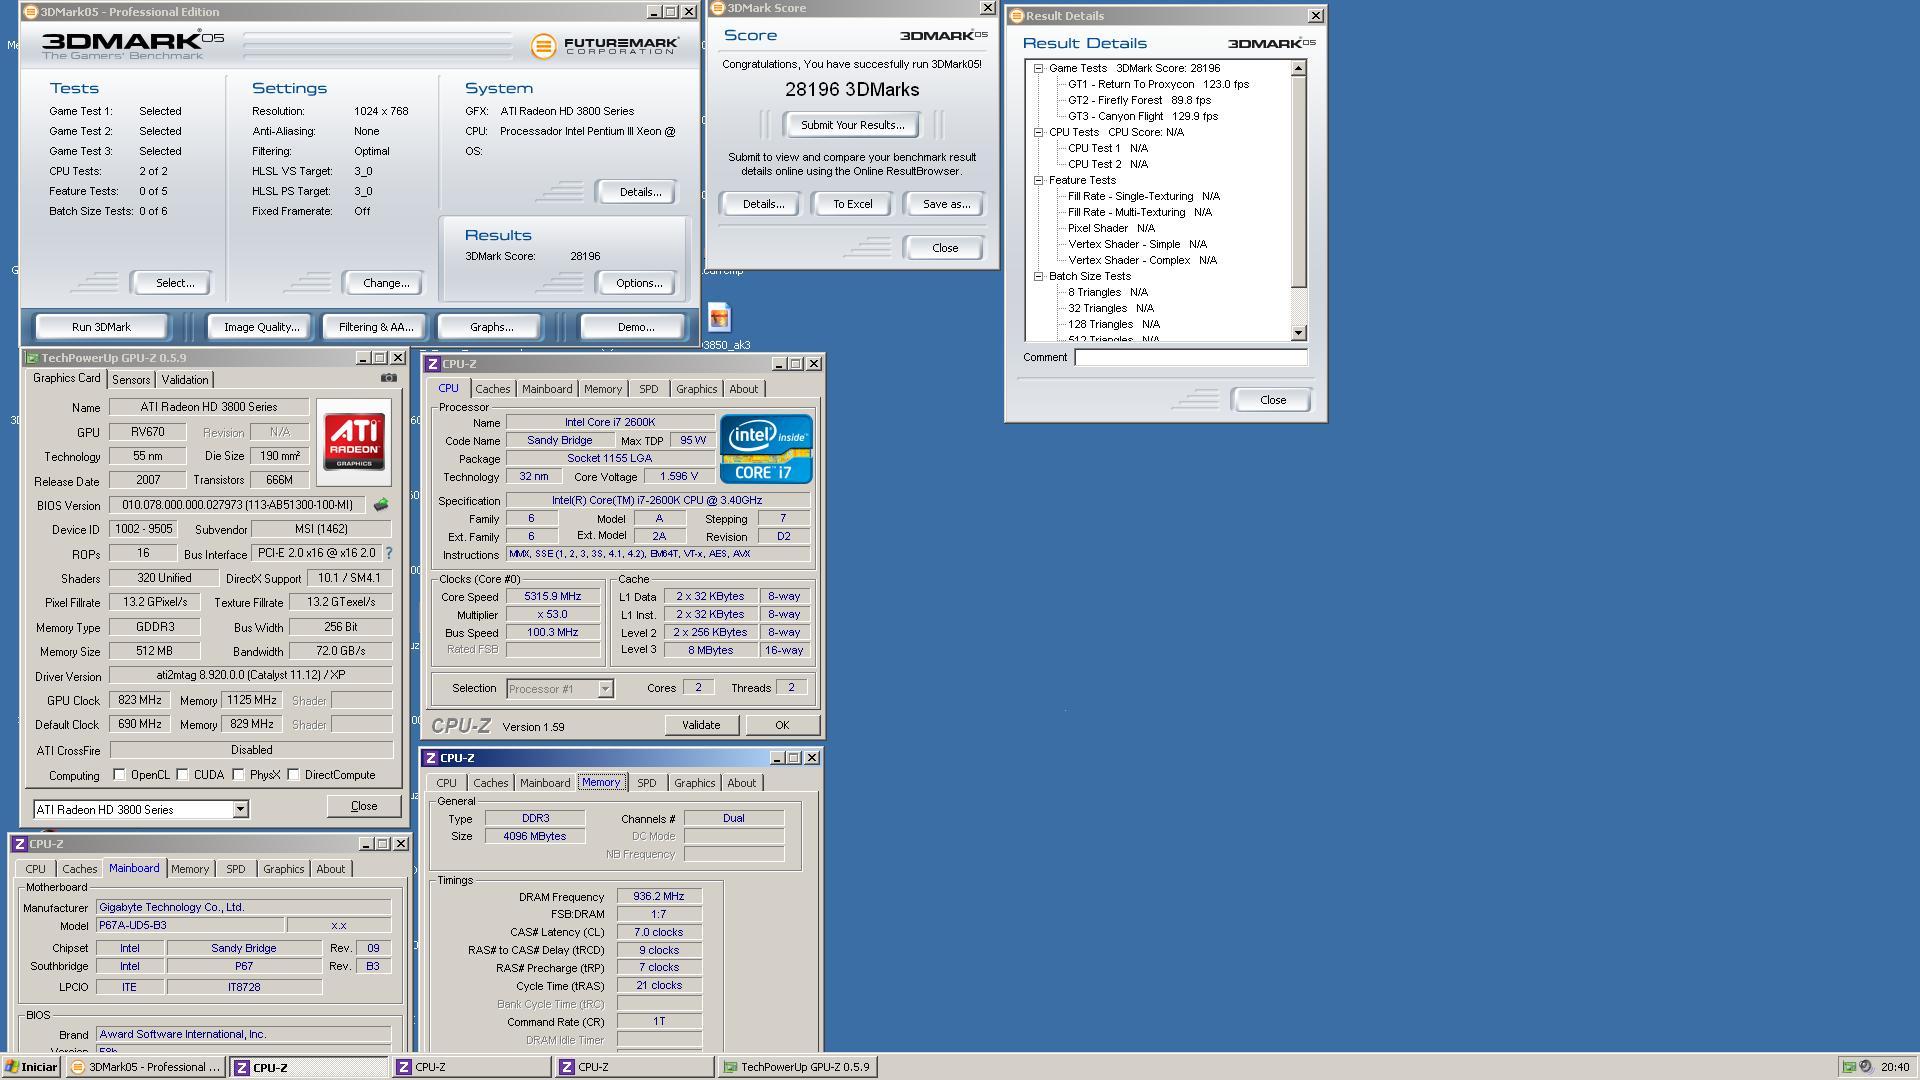Enable the PhysX checkbox in GPU-Z
1920x1080 pixels.
[238, 775]
